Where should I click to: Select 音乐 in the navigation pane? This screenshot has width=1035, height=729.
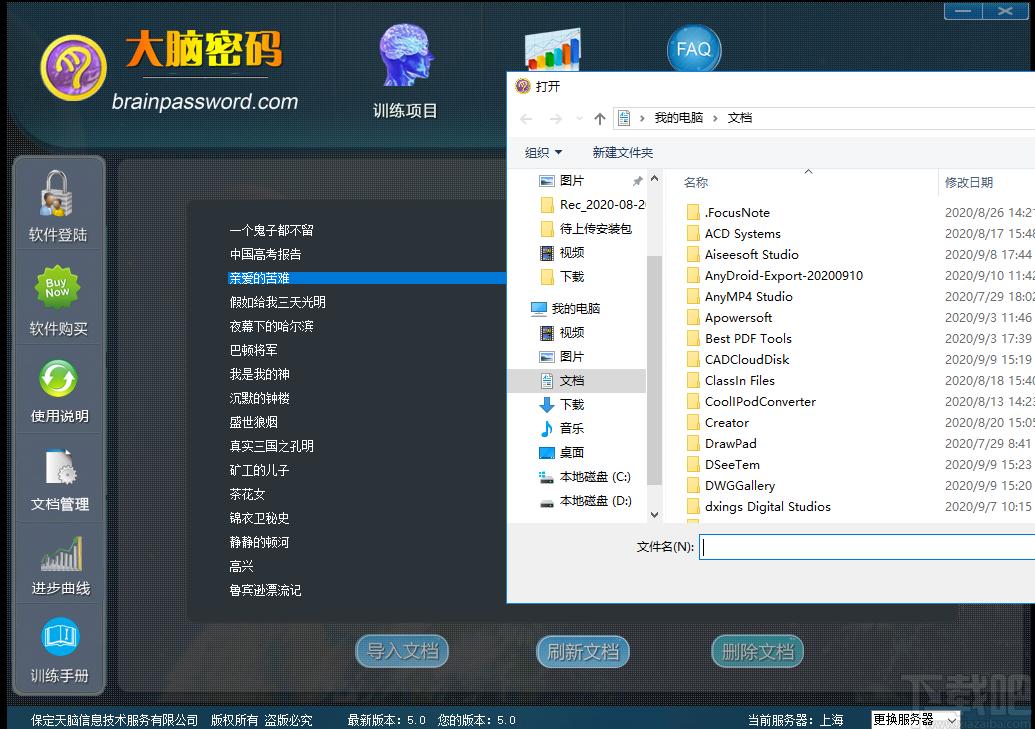pyautogui.click(x=572, y=429)
